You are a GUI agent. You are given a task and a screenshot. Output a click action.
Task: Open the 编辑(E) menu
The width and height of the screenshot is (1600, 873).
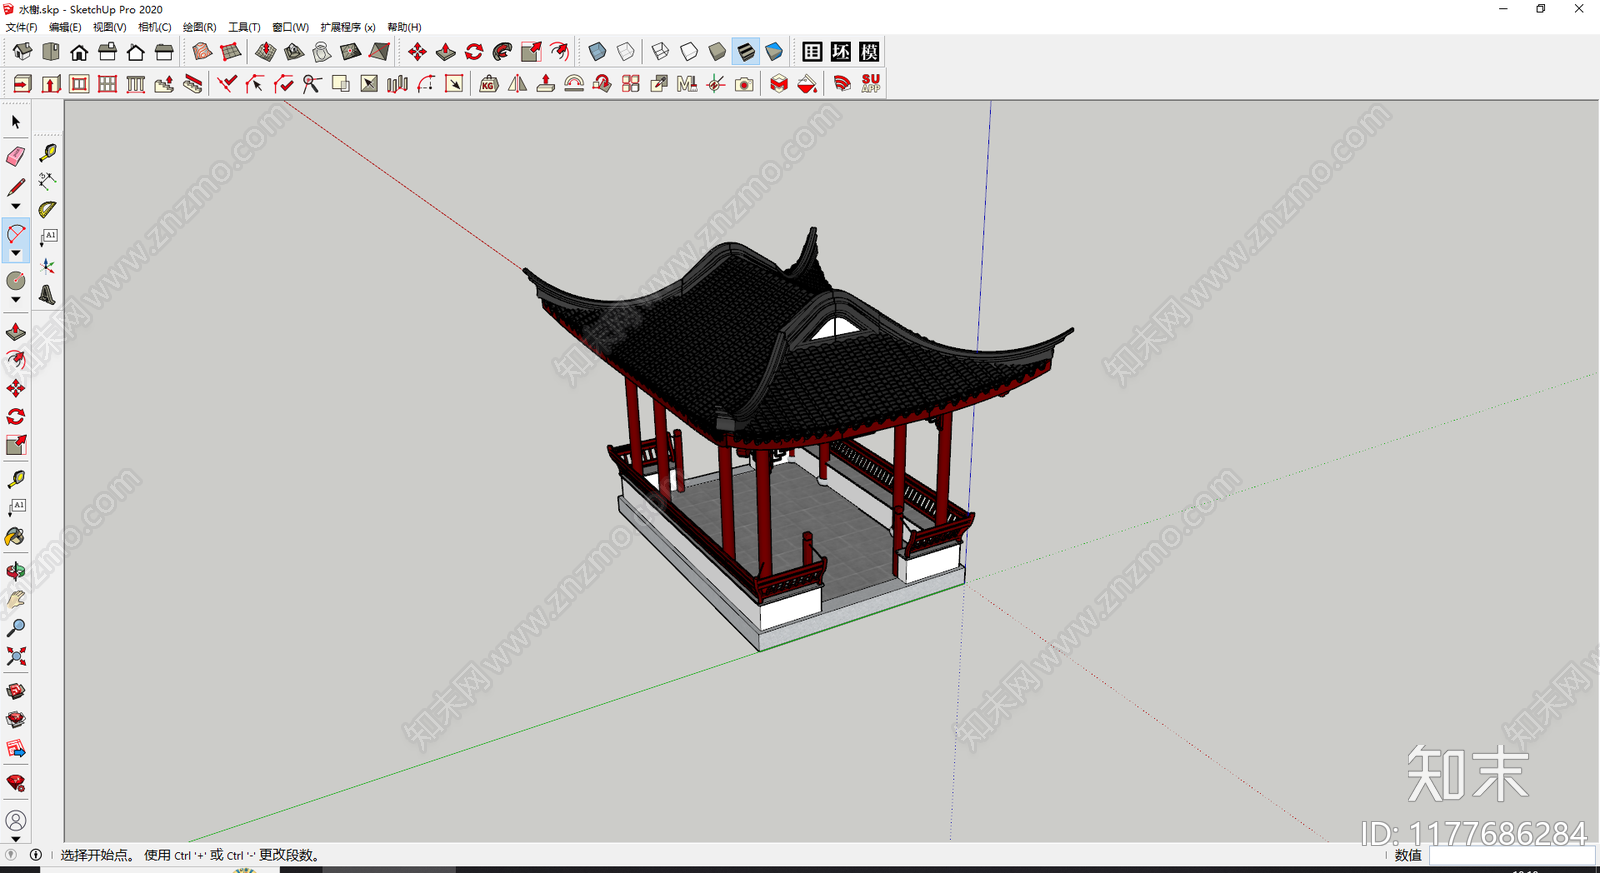point(65,27)
